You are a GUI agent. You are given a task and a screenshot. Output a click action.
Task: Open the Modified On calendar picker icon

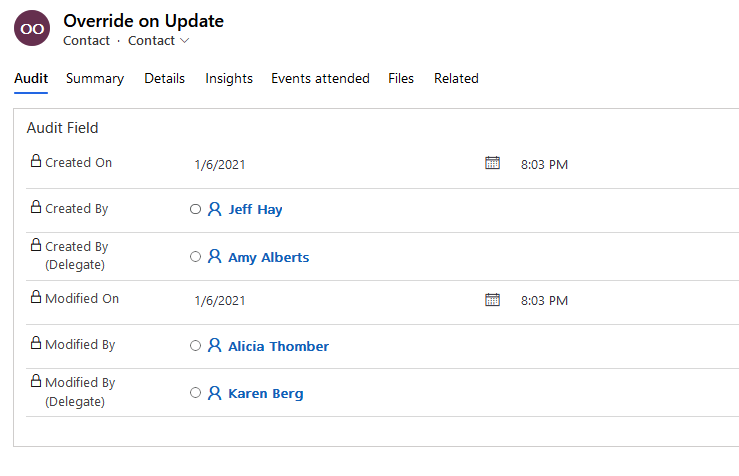[x=492, y=299]
